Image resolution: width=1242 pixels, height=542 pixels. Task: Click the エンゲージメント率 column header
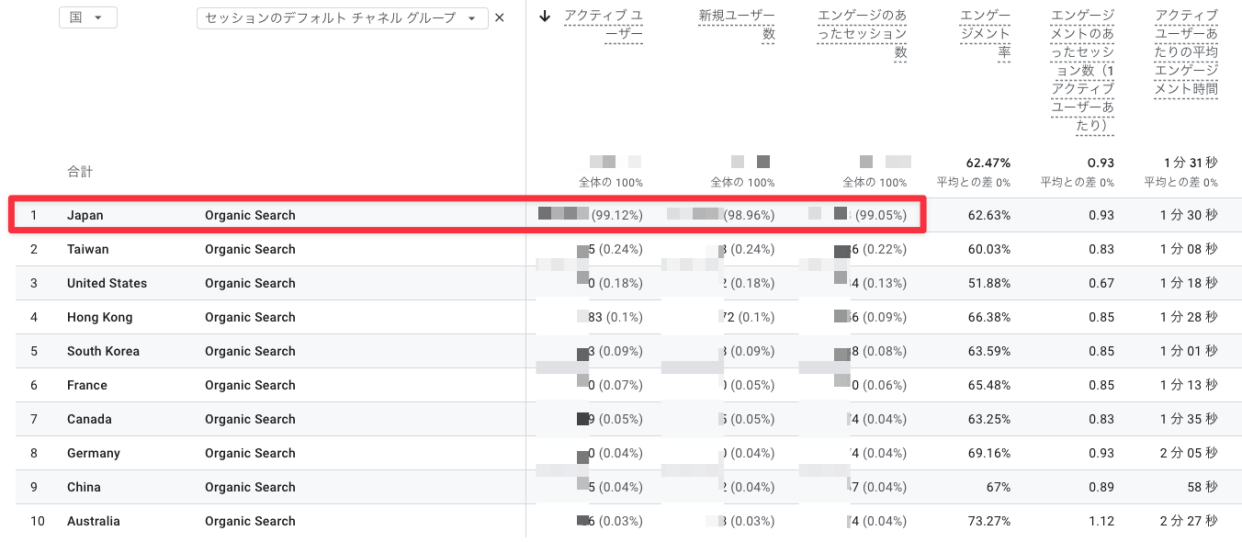point(985,34)
